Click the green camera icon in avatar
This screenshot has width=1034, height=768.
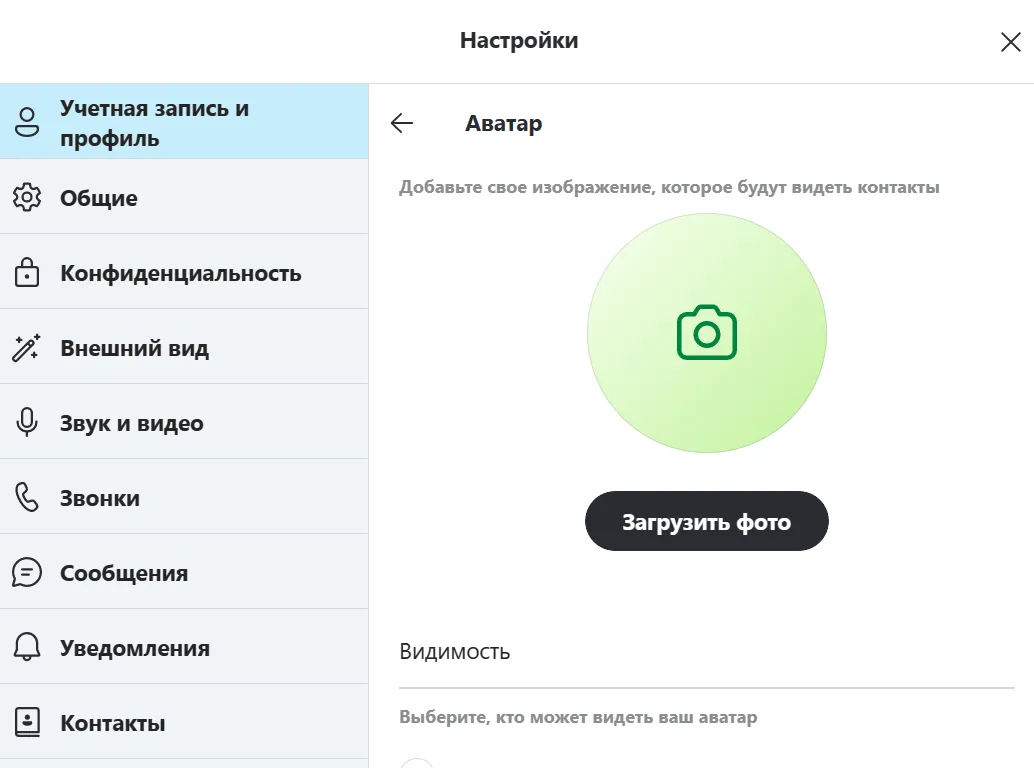[707, 332]
